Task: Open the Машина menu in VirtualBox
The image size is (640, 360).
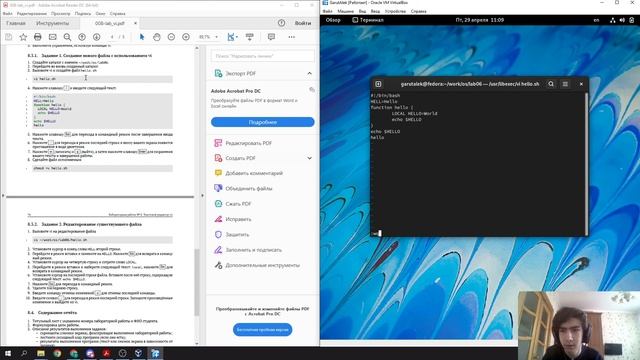Action: [345, 11]
